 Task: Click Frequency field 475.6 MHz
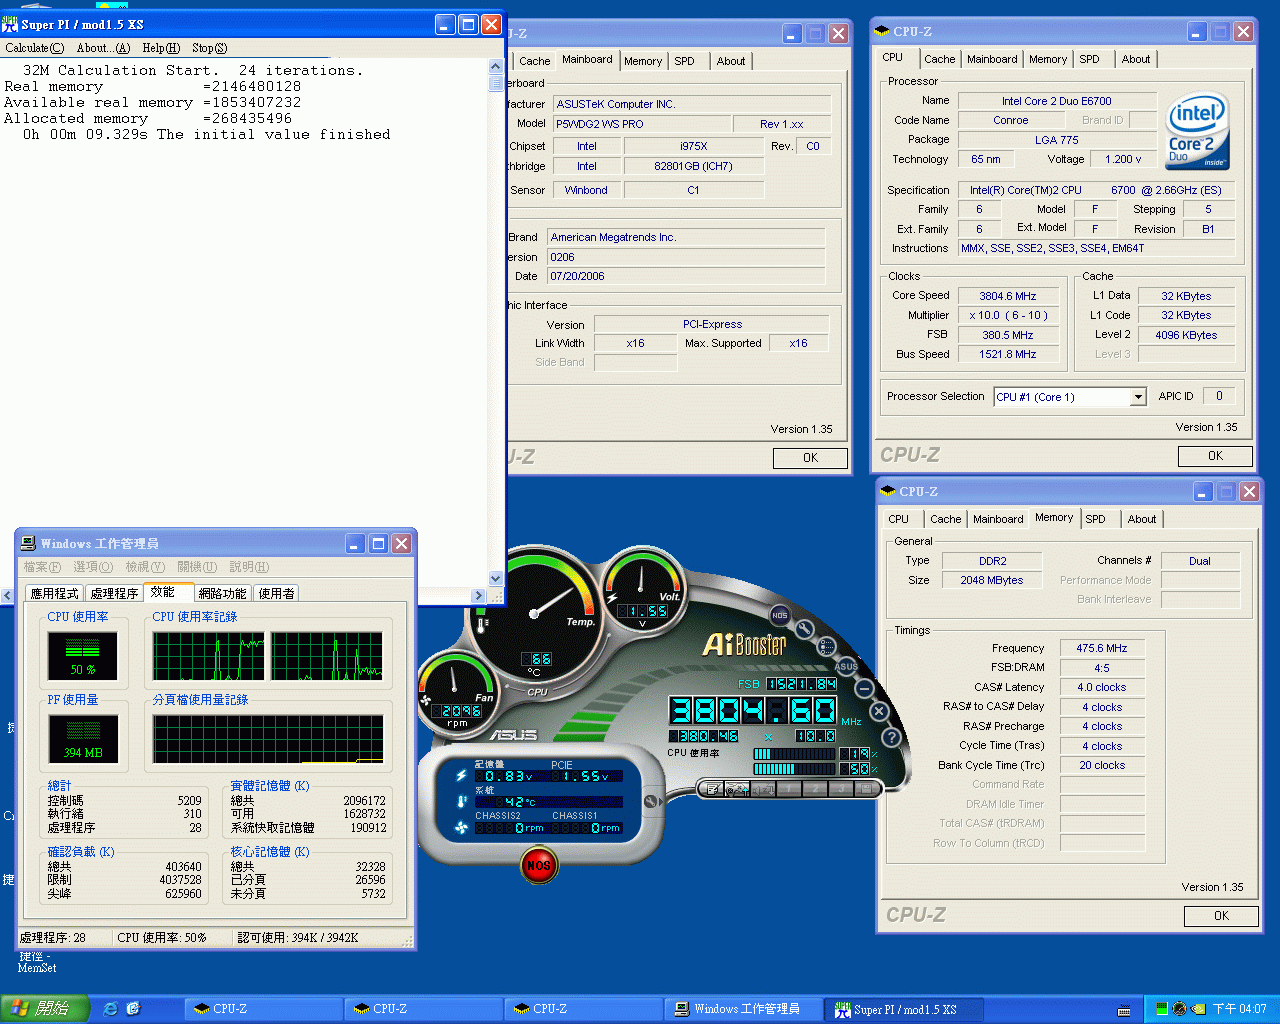coord(1102,648)
